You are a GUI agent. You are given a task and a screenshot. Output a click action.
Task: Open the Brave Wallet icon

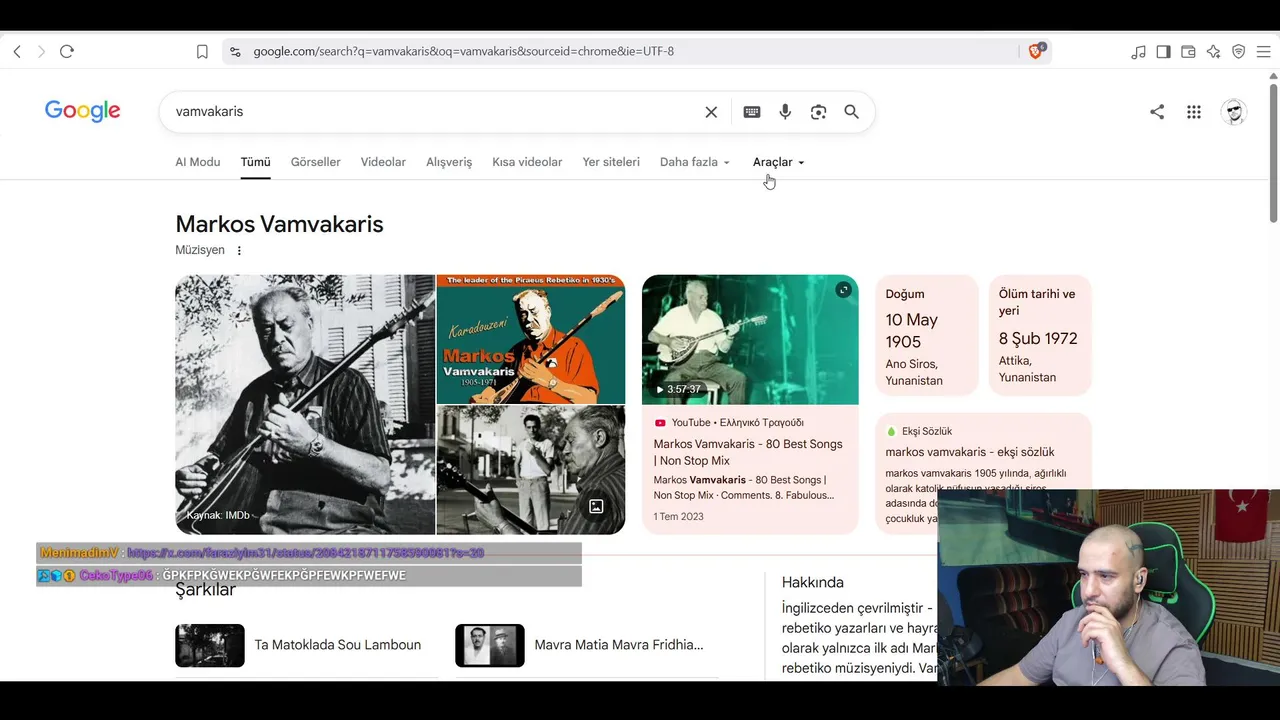tap(1188, 51)
